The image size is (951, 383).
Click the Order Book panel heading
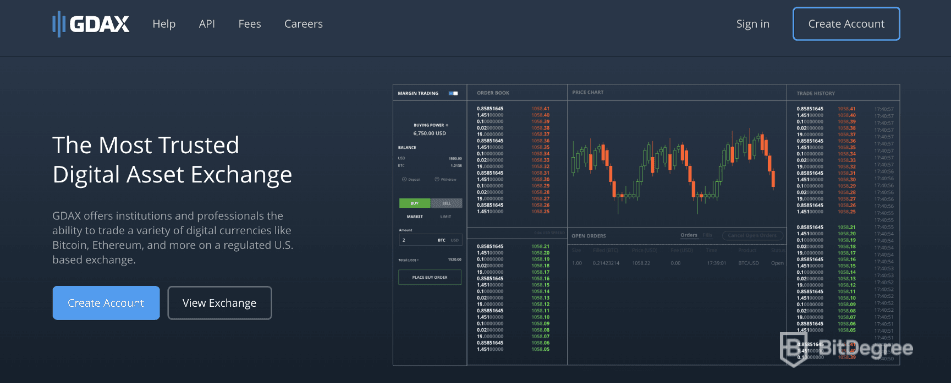click(x=493, y=93)
